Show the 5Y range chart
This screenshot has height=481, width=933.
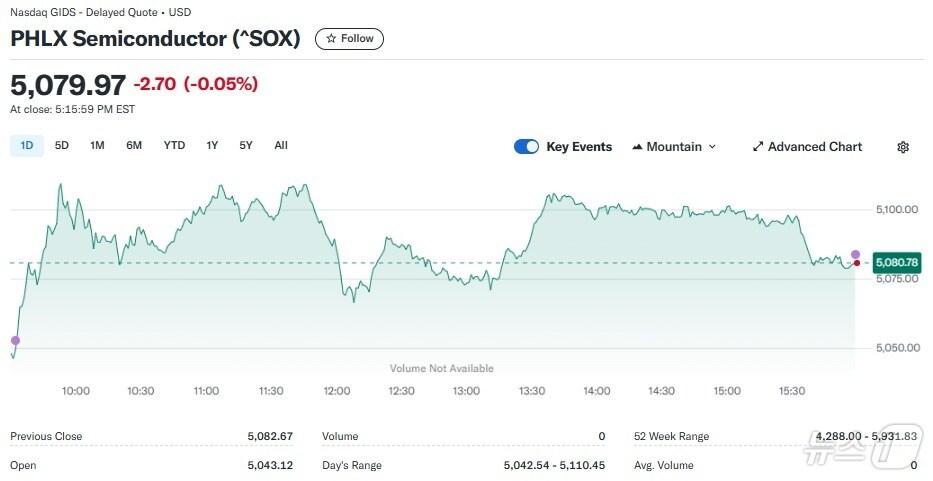(x=246, y=146)
